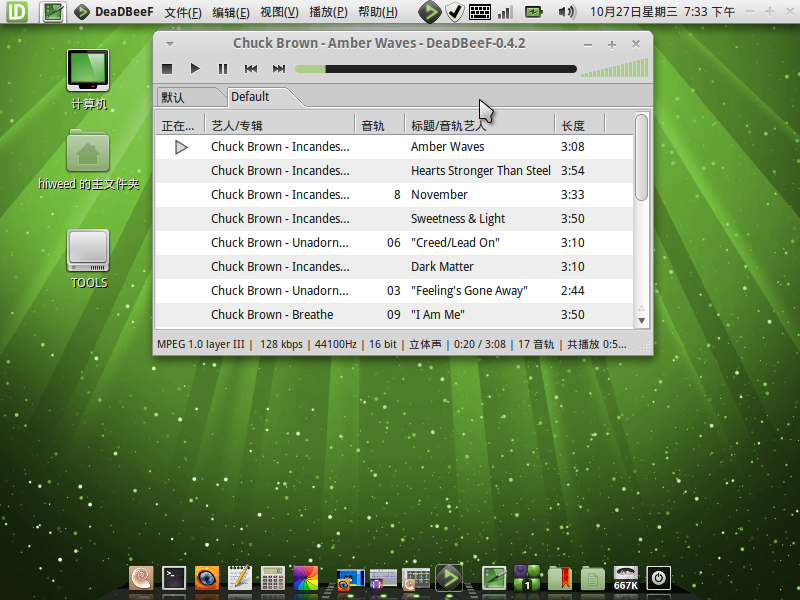Click the playlist vertical scrollbar thumb
Viewport: 800px width, 600px height.
point(641,157)
